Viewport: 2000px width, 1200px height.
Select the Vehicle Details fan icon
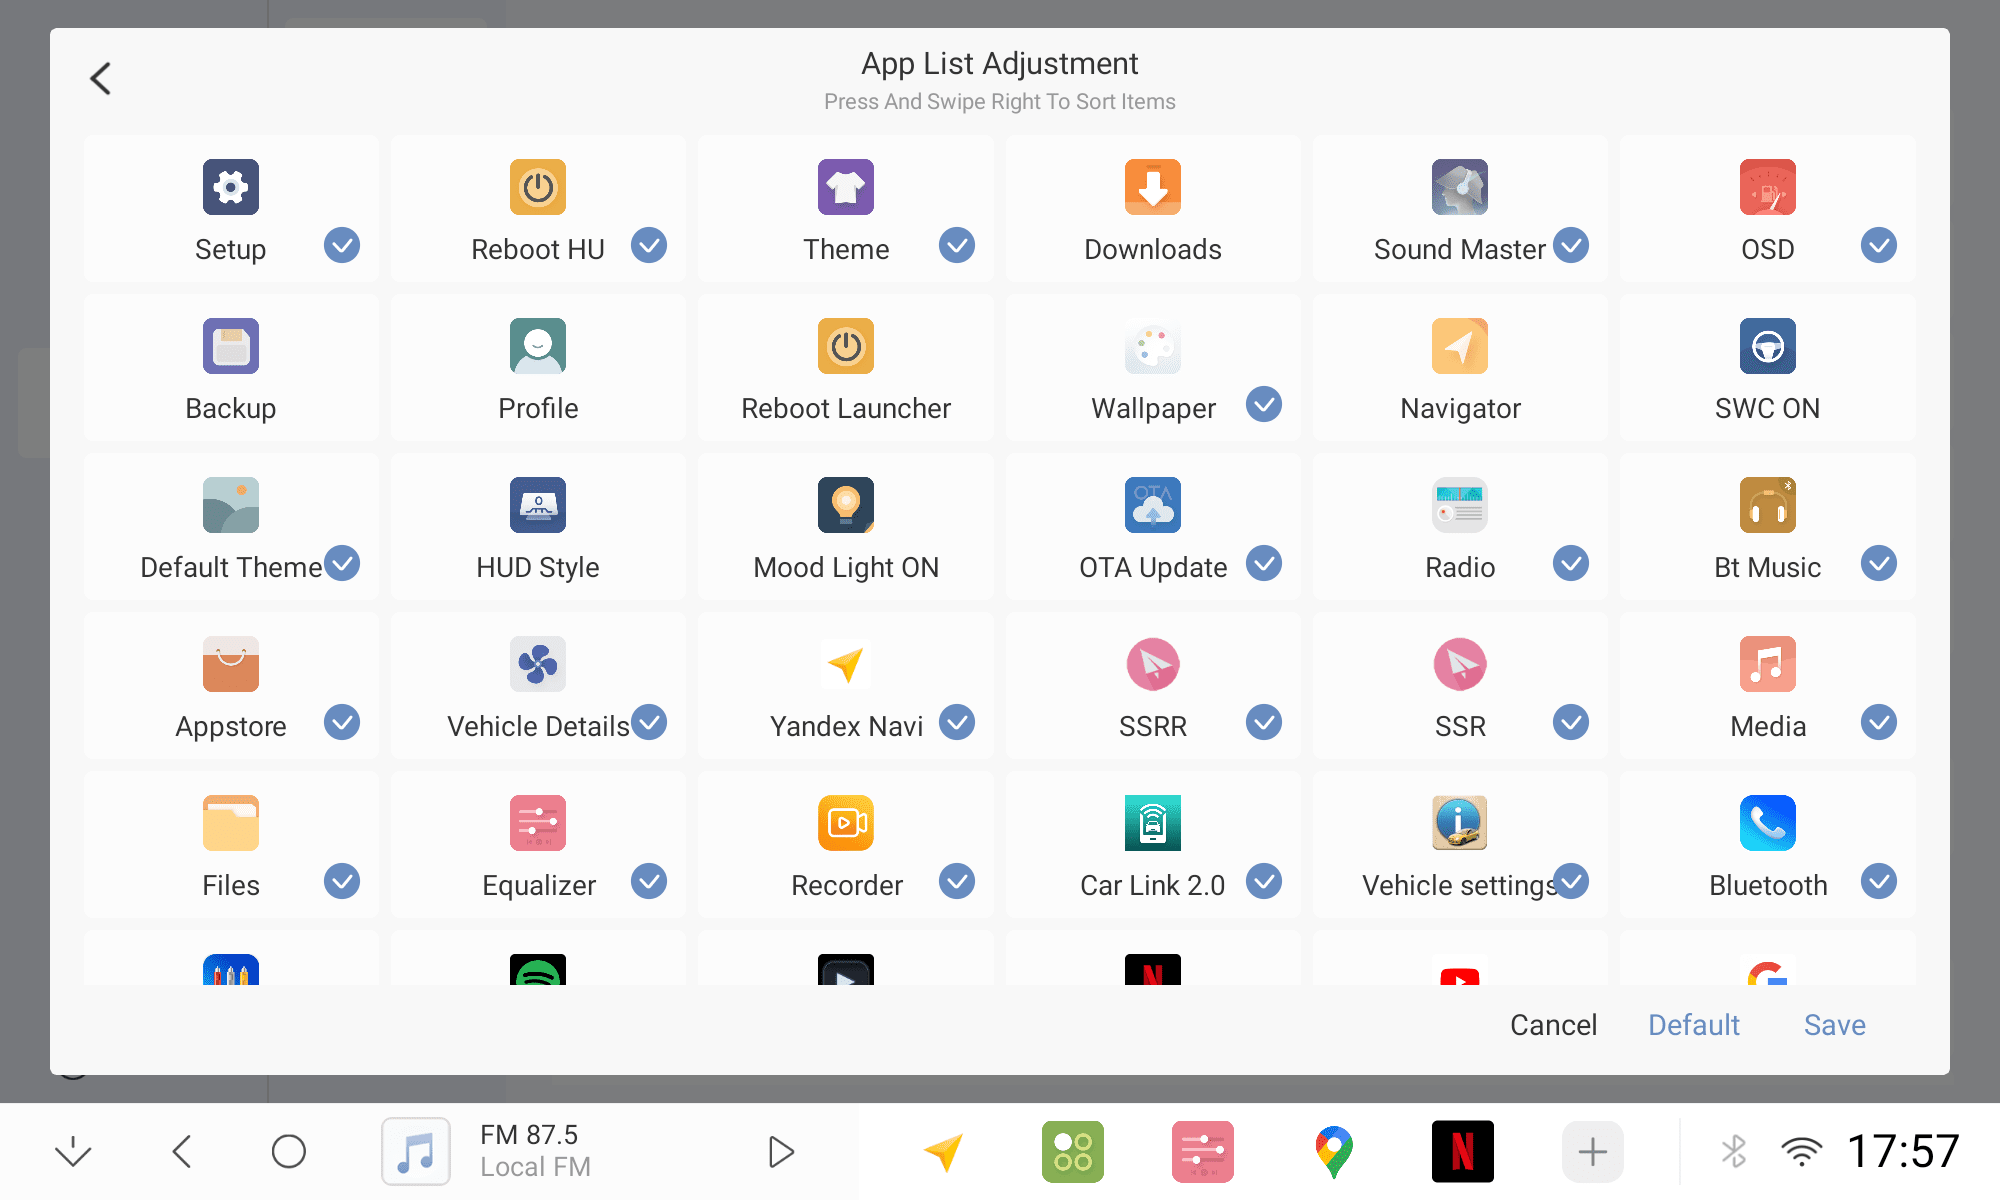coord(538,664)
